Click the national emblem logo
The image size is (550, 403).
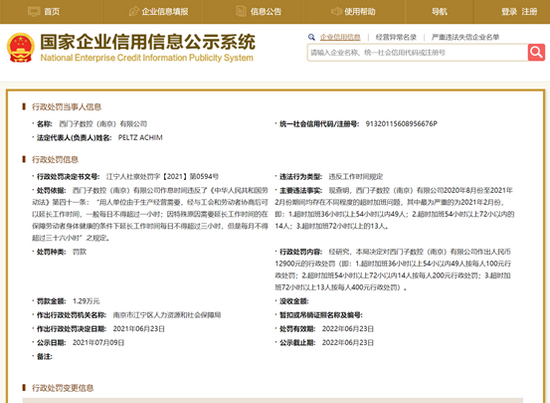[x=21, y=47]
